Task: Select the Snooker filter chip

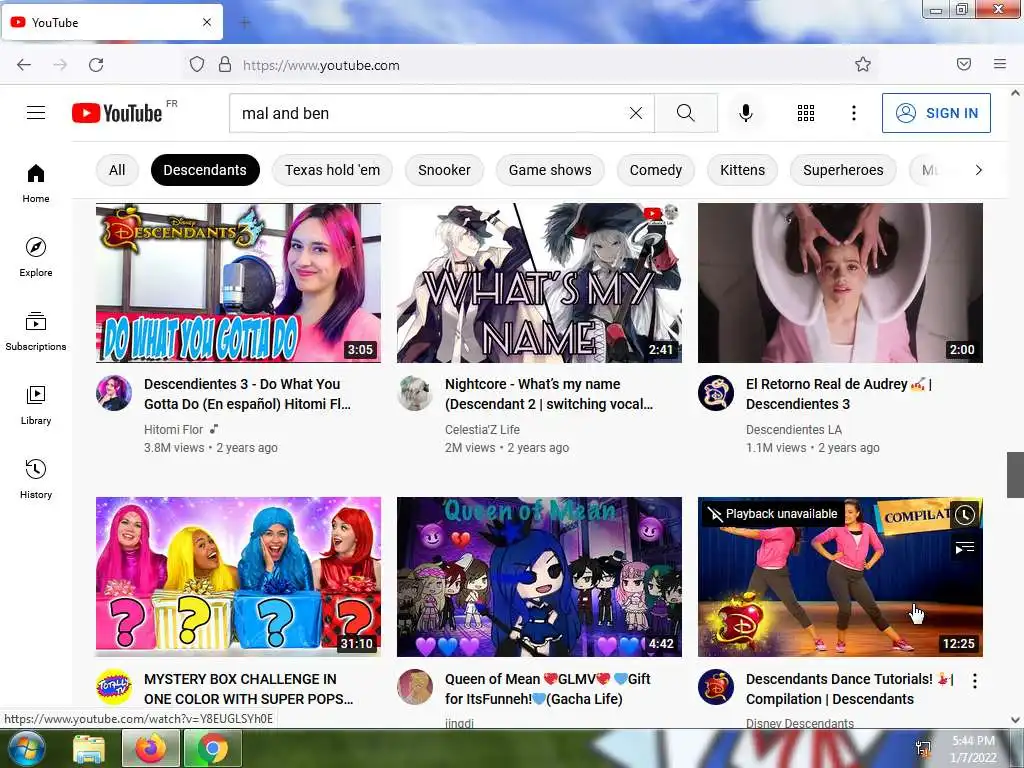Action: (444, 170)
